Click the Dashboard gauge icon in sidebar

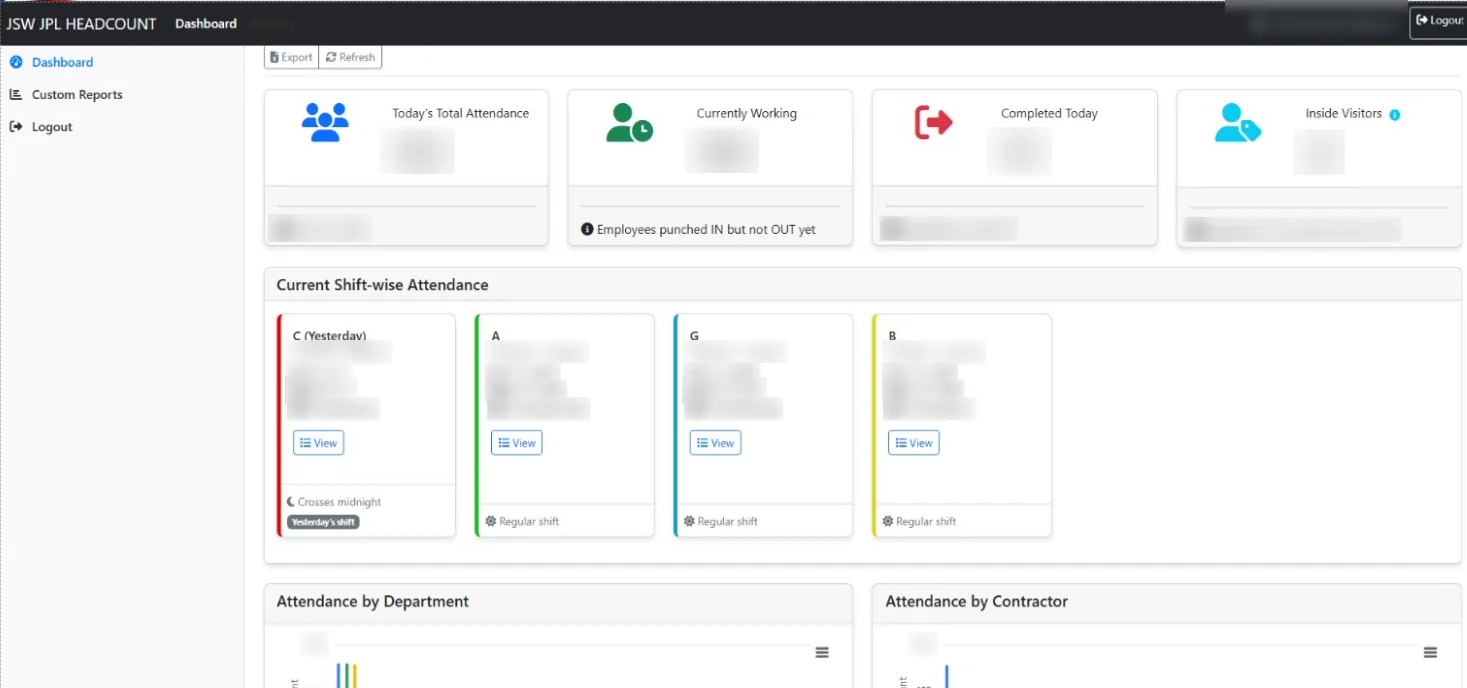[16, 62]
